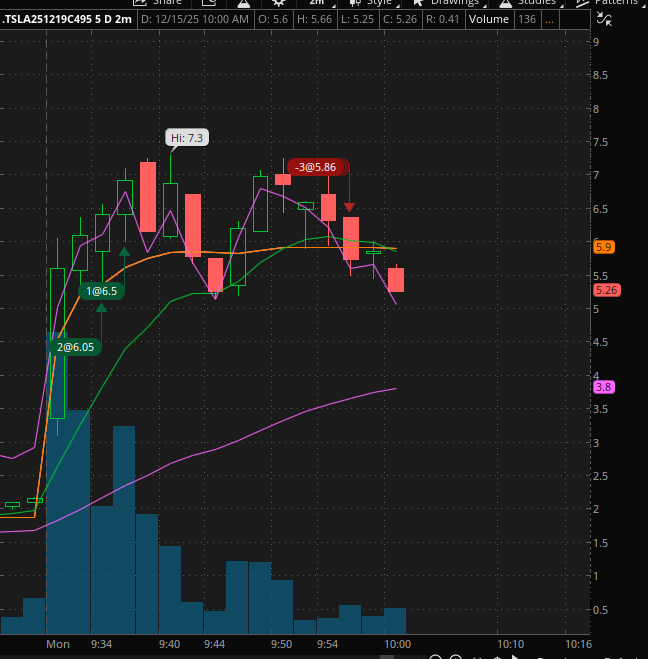Image resolution: width=648 pixels, height=659 pixels.
Task: Click the 9 price axis label
Action: 596,42
